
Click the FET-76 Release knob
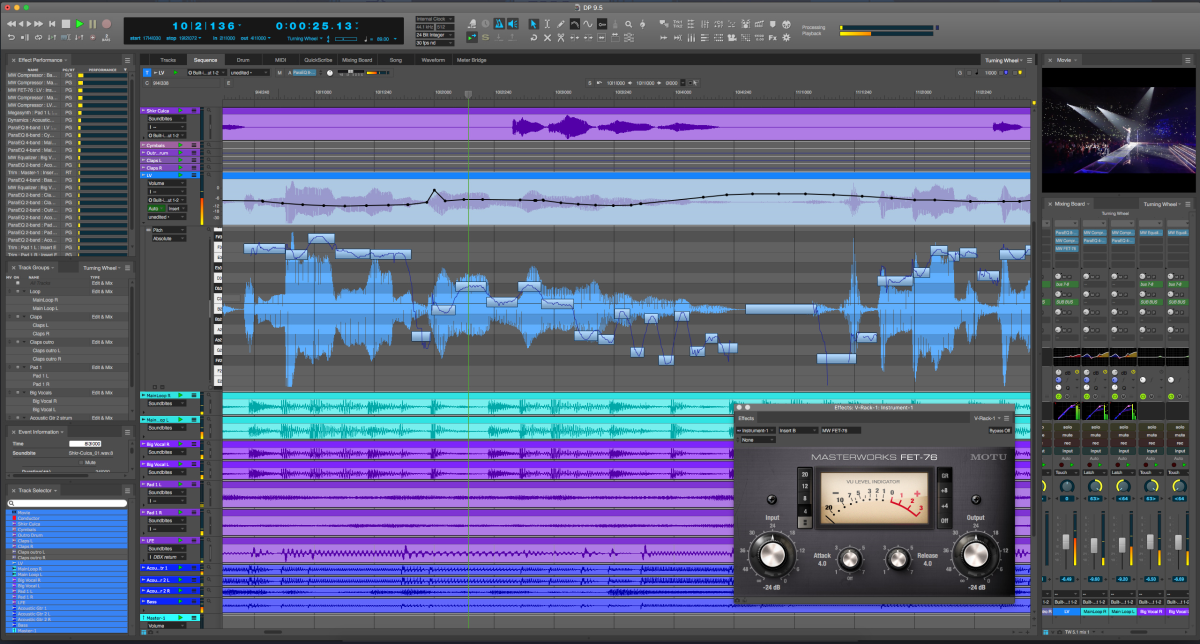[898, 559]
